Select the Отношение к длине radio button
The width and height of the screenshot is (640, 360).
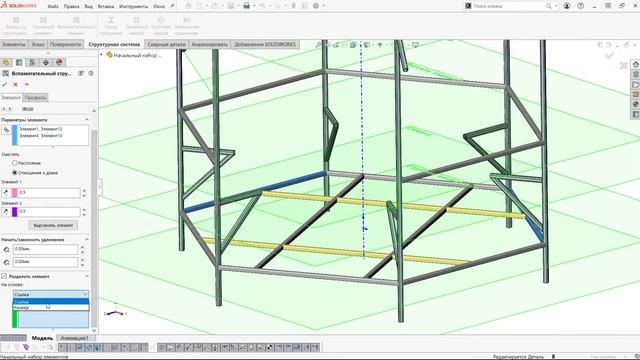[15, 173]
